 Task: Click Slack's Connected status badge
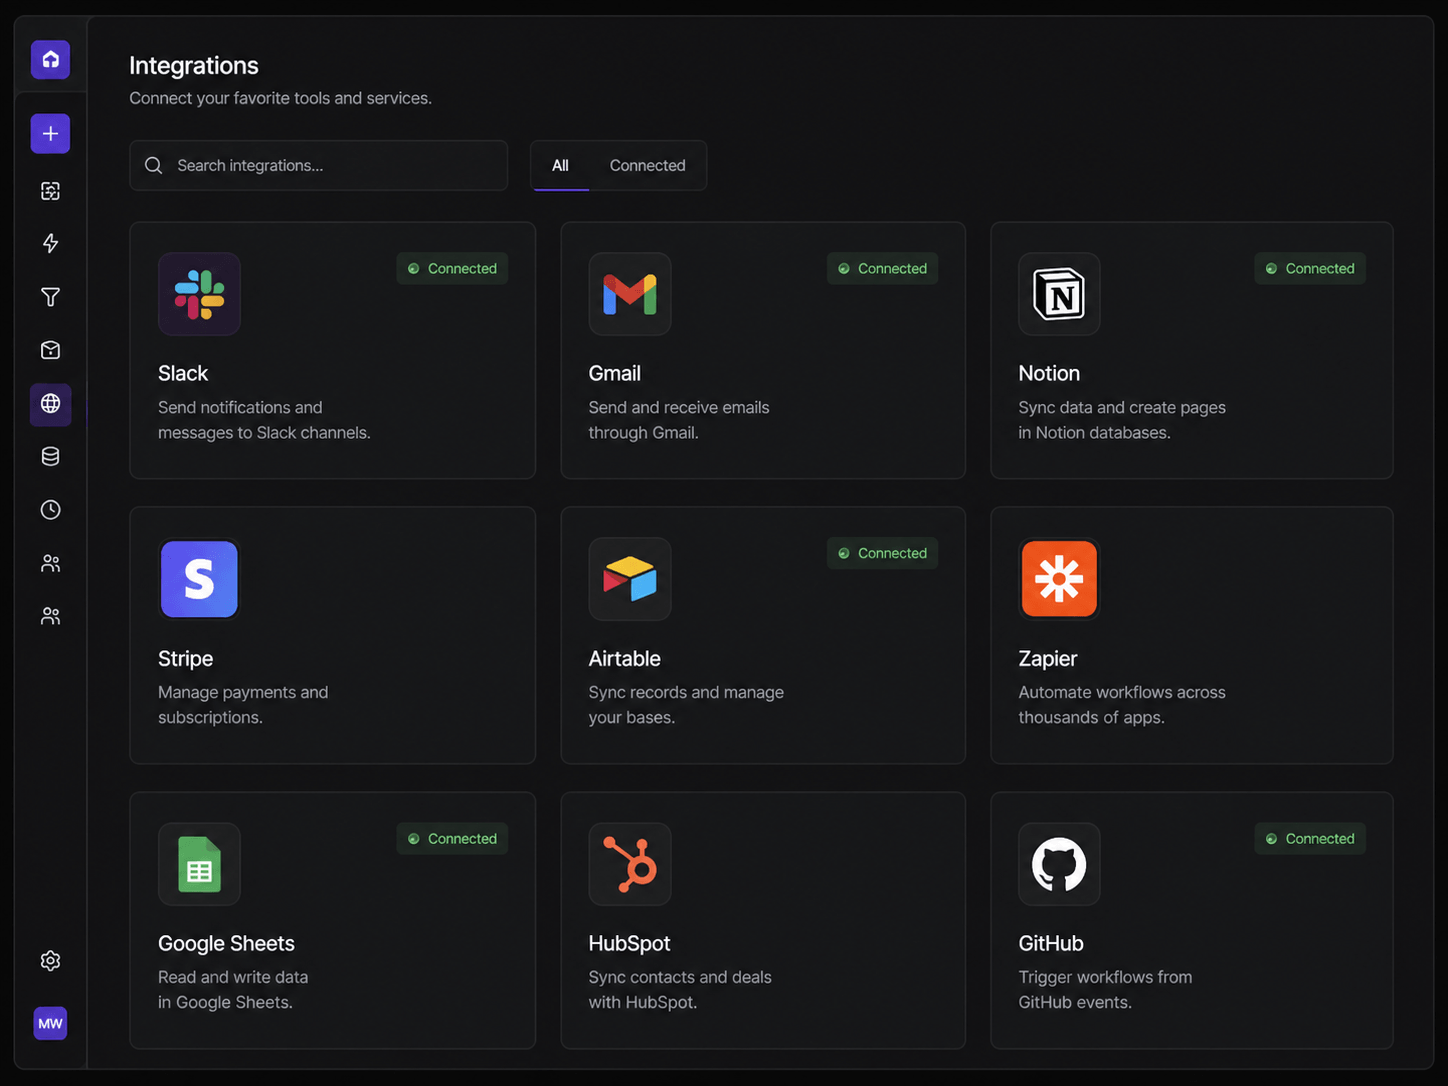tap(452, 268)
